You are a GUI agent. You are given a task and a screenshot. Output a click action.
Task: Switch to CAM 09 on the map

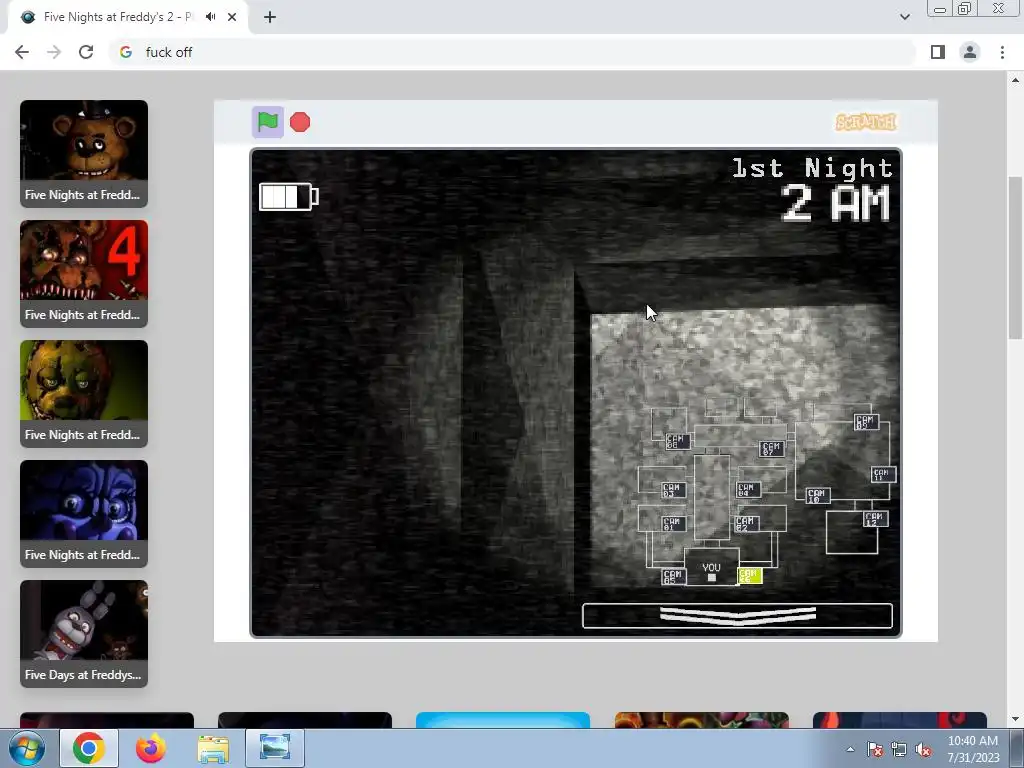click(867, 422)
